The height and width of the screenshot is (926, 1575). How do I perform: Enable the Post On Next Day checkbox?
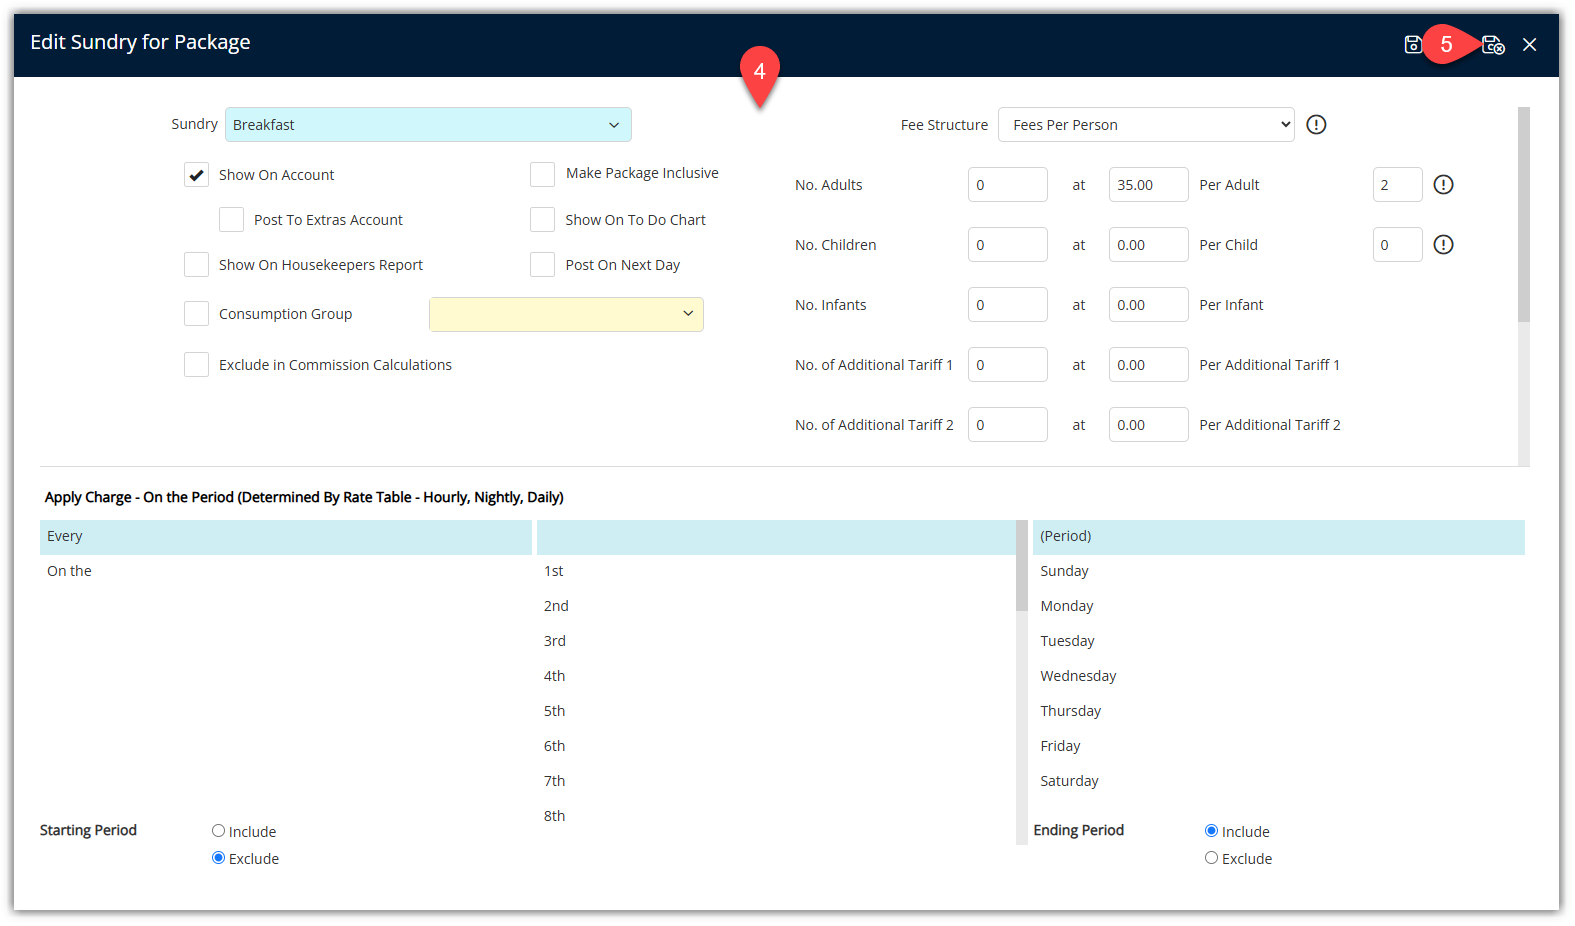click(x=542, y=265)
